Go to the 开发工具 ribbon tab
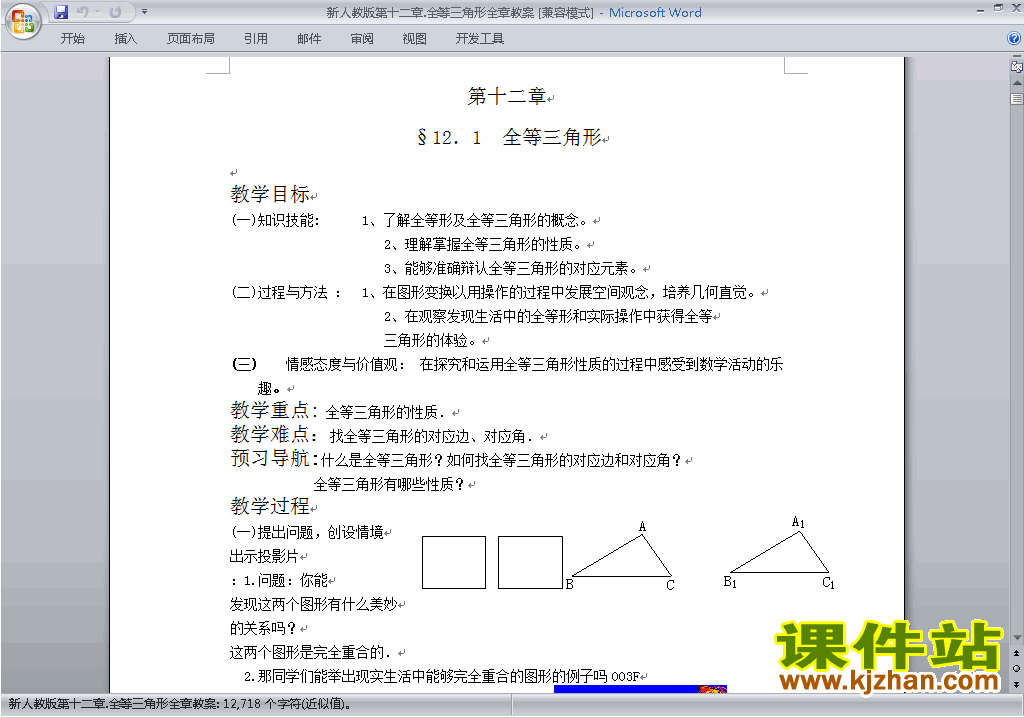 (x=480, y=39)
